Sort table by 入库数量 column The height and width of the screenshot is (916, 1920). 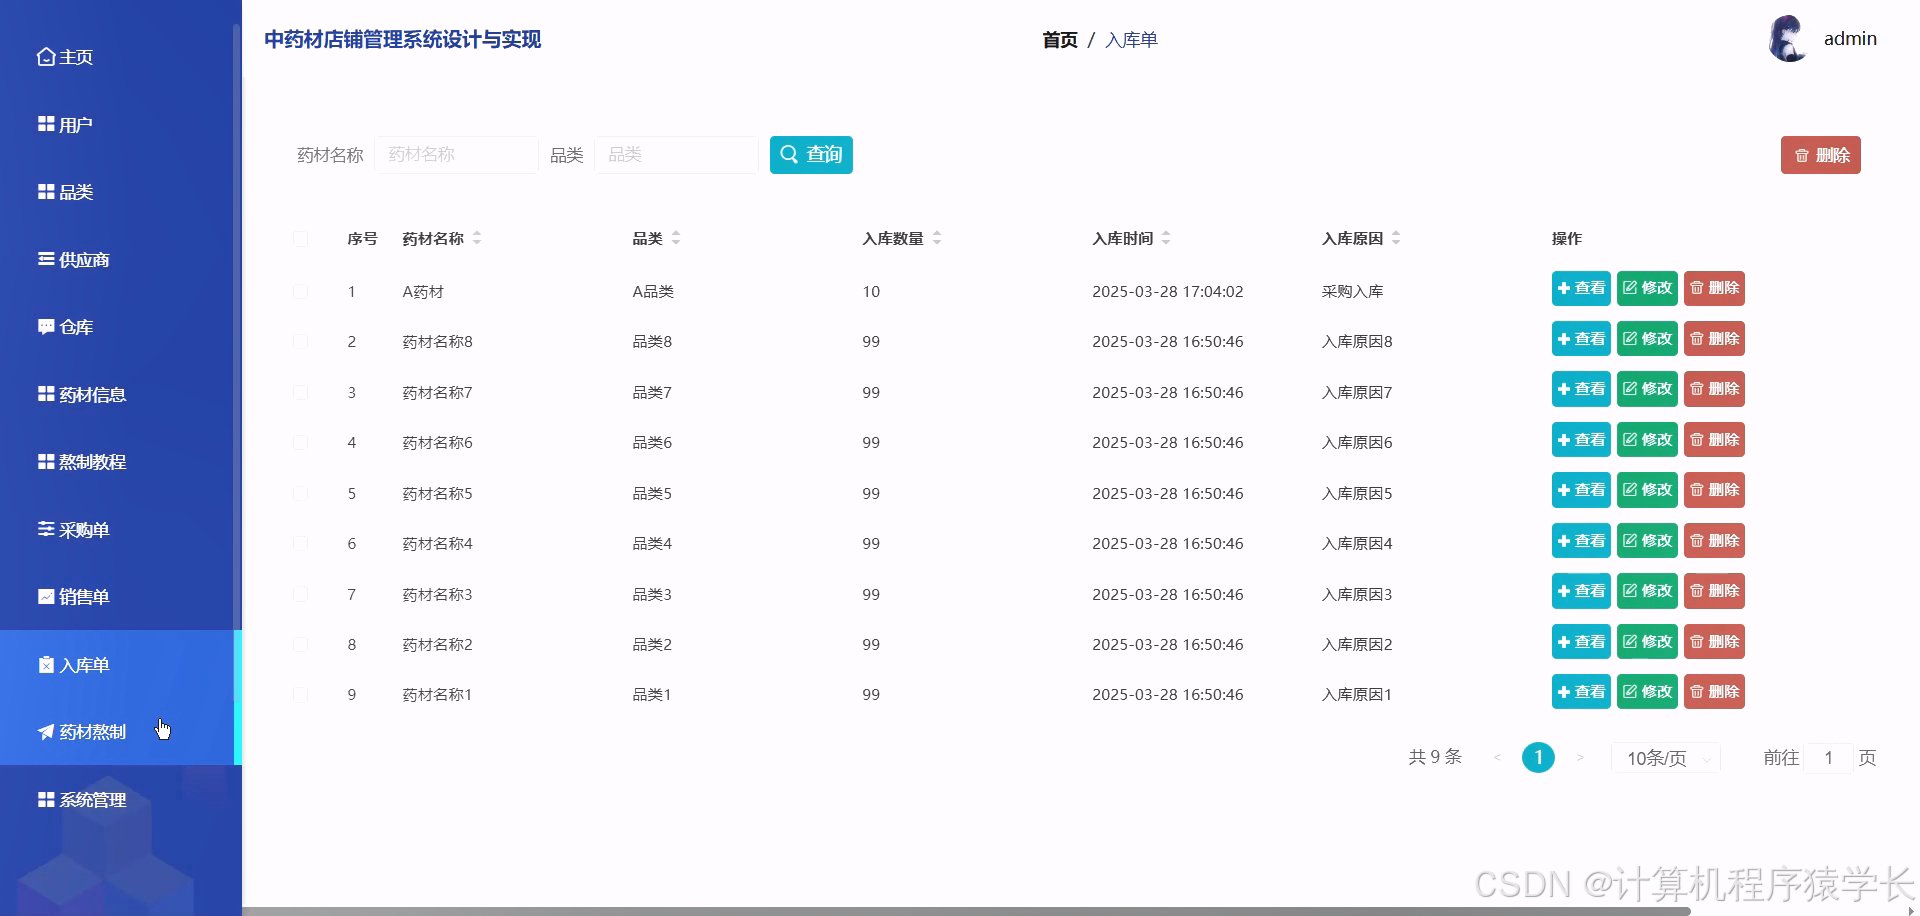point(937,238)
